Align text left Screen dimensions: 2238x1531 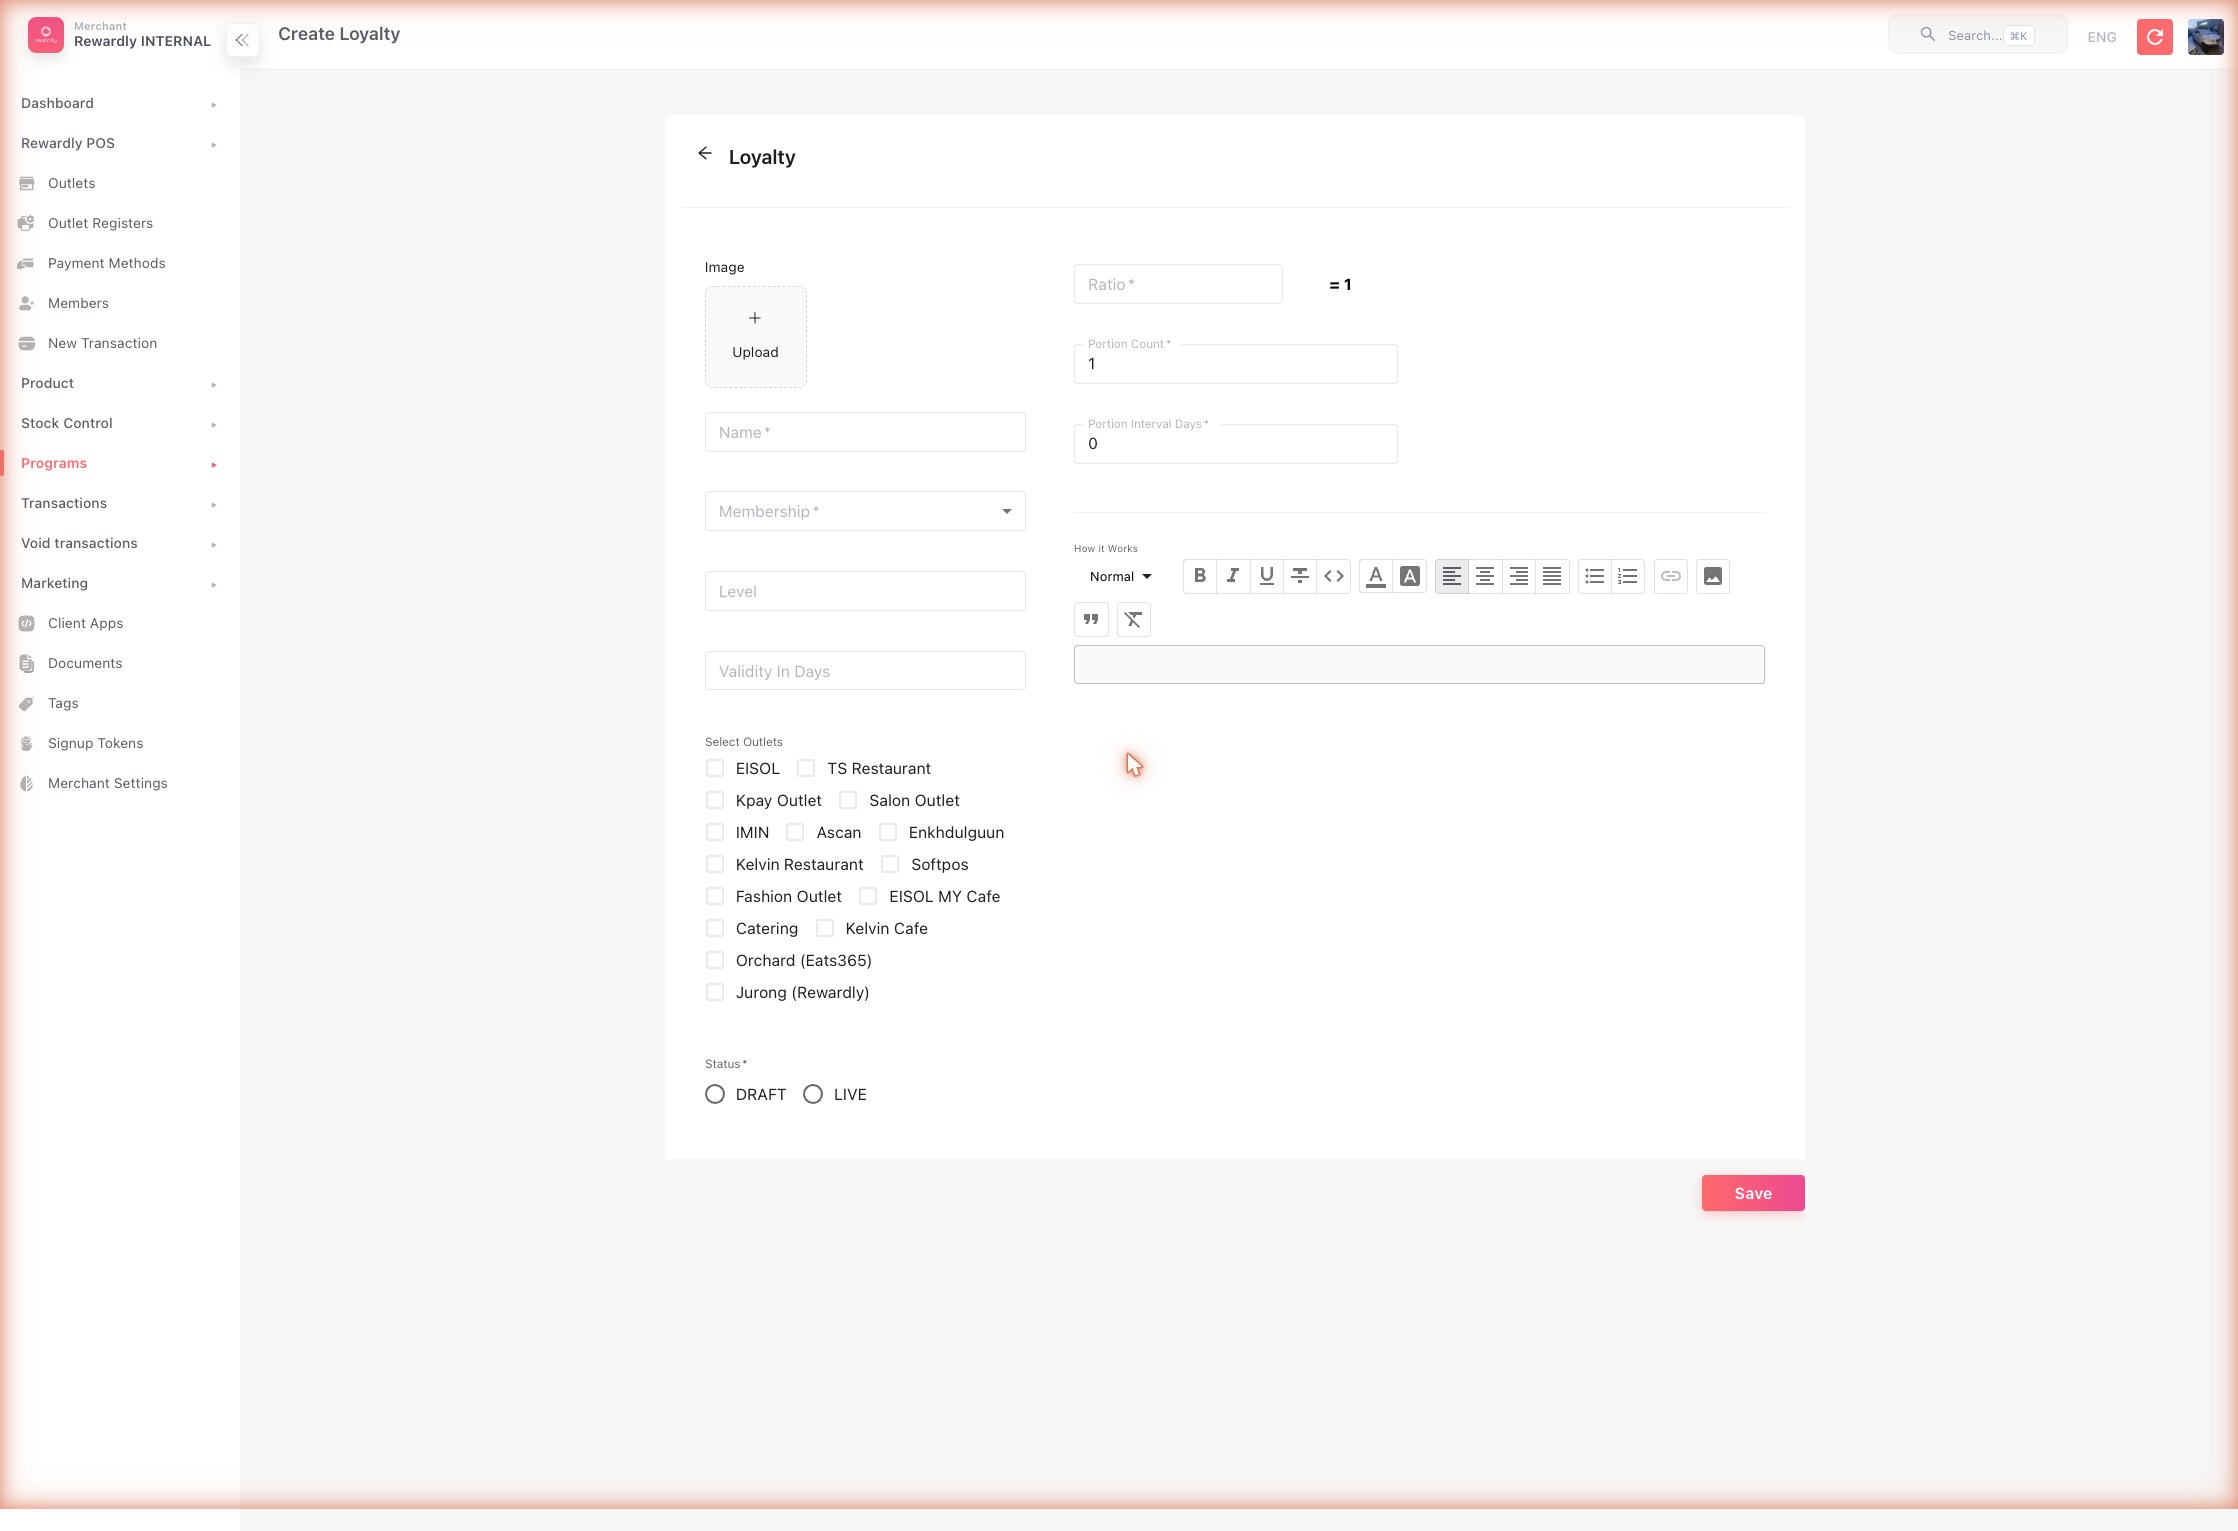click(1452, 576)
